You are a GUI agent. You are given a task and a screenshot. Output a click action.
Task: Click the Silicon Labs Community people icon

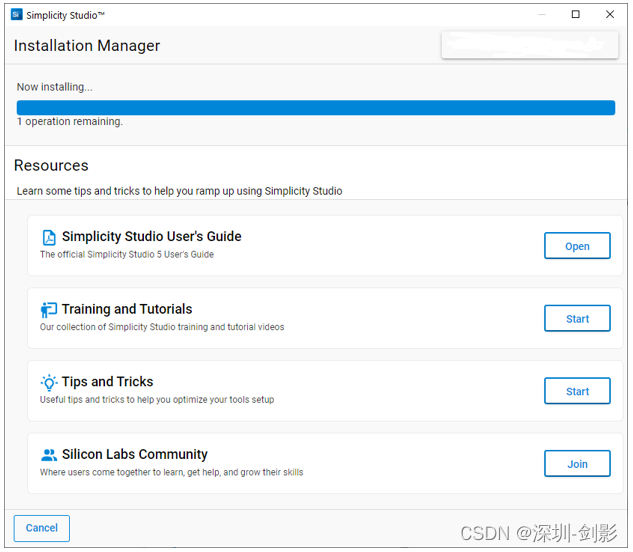click(x=49, y=455)
